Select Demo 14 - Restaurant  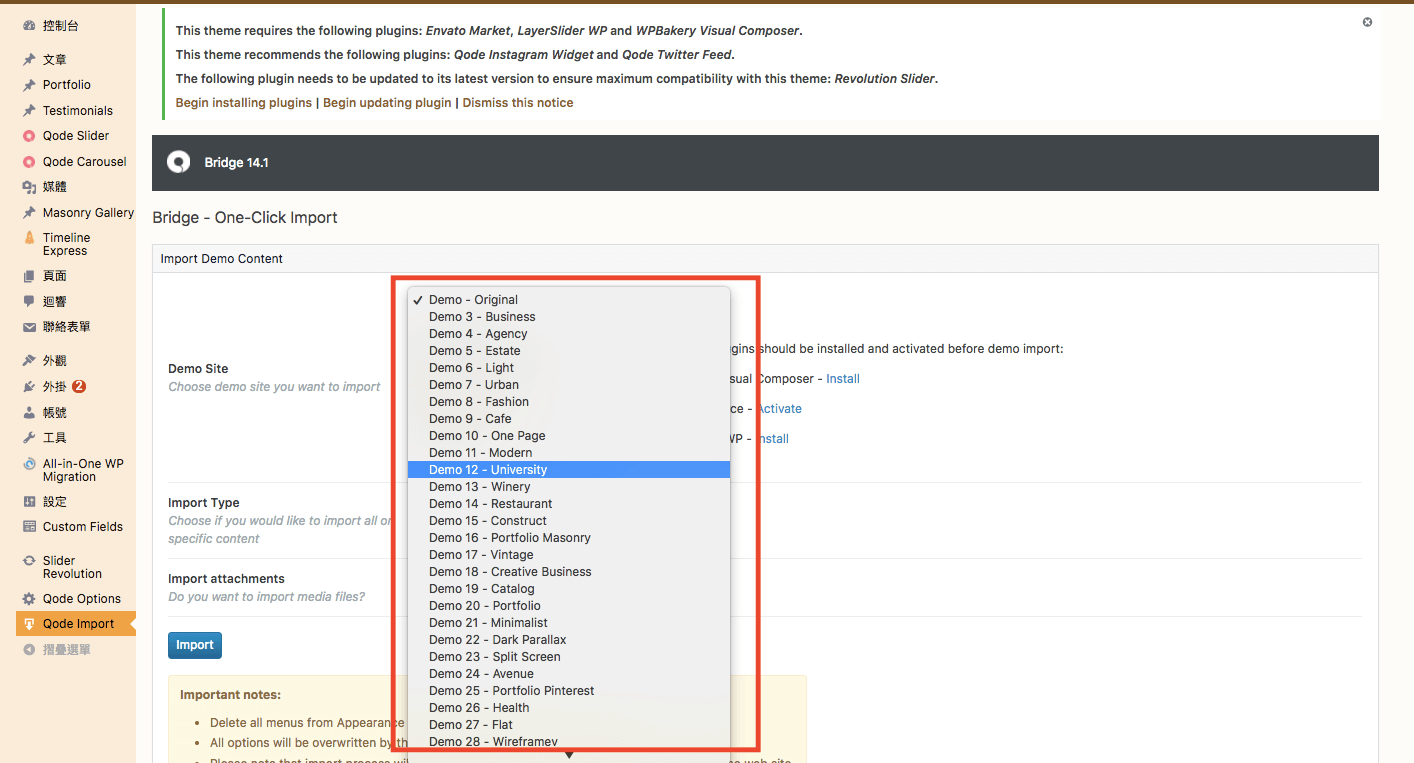pyautogui.click(x=568, y=504)
